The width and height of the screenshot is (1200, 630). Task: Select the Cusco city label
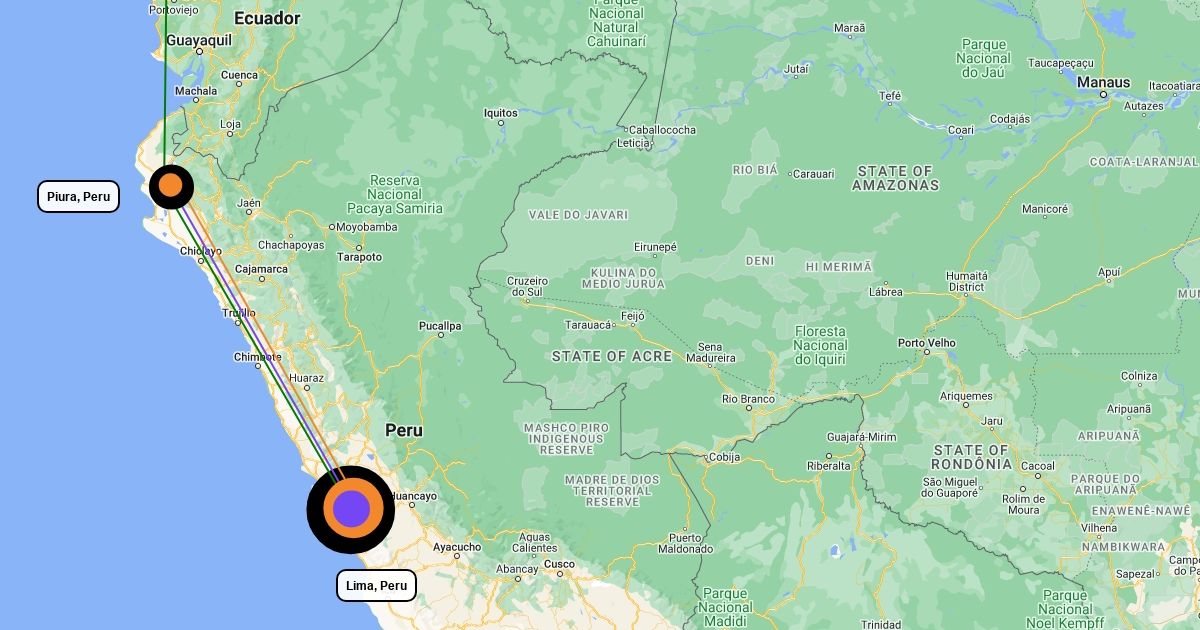[x=559, y=564]
